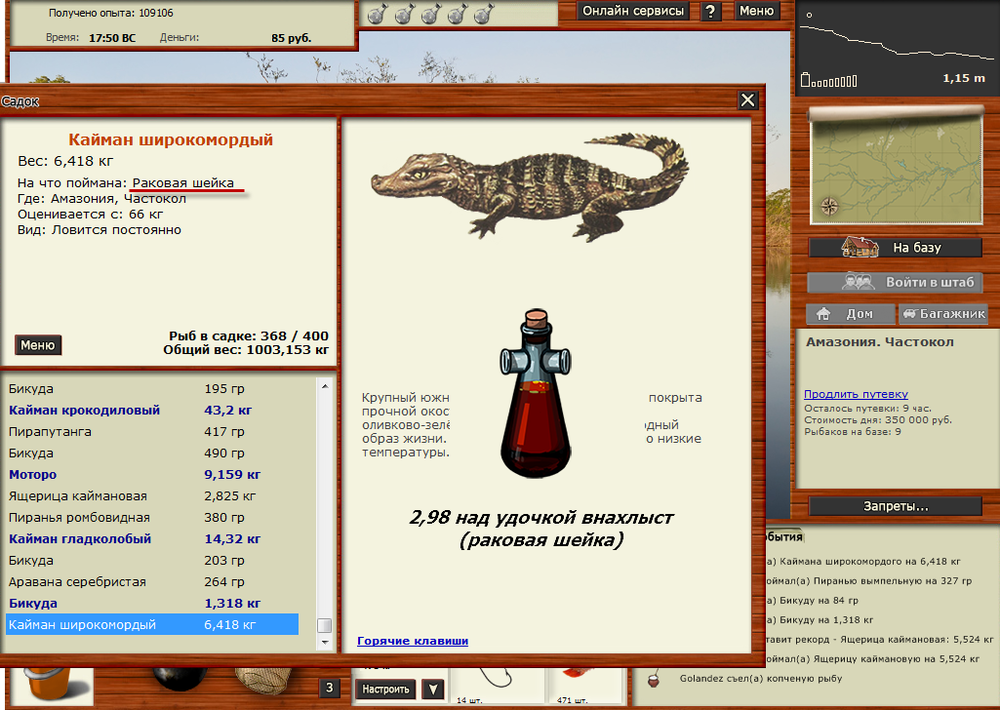Go home with the Дом button
1000x710 pixels.
[850, 314]
